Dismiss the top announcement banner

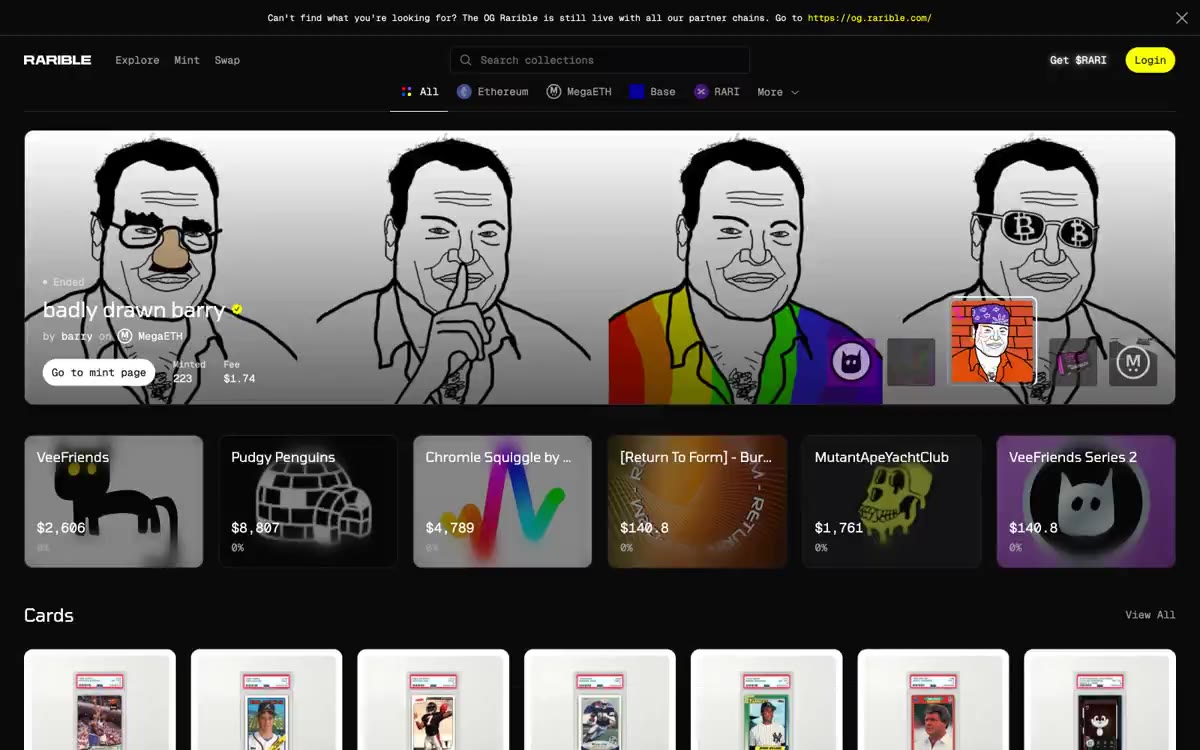point(1181,17)
